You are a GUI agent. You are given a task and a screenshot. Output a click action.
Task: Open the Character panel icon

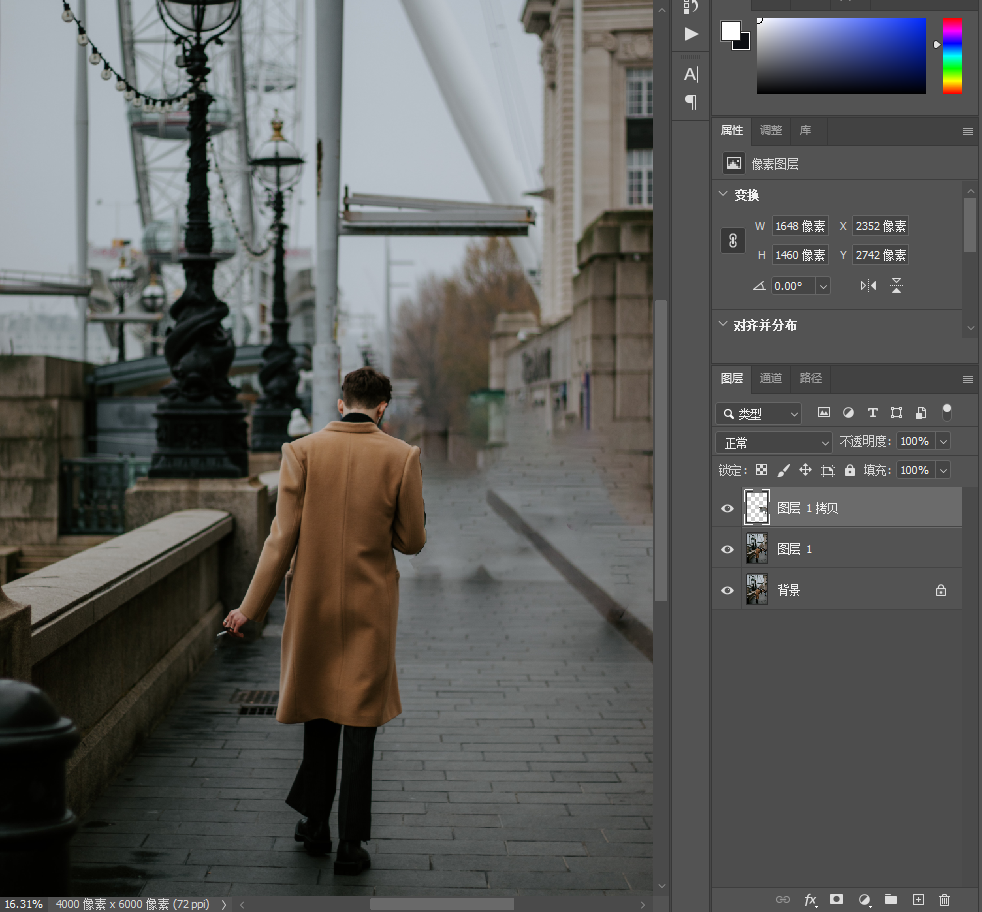pyautogui.click(x=691, y=74)
